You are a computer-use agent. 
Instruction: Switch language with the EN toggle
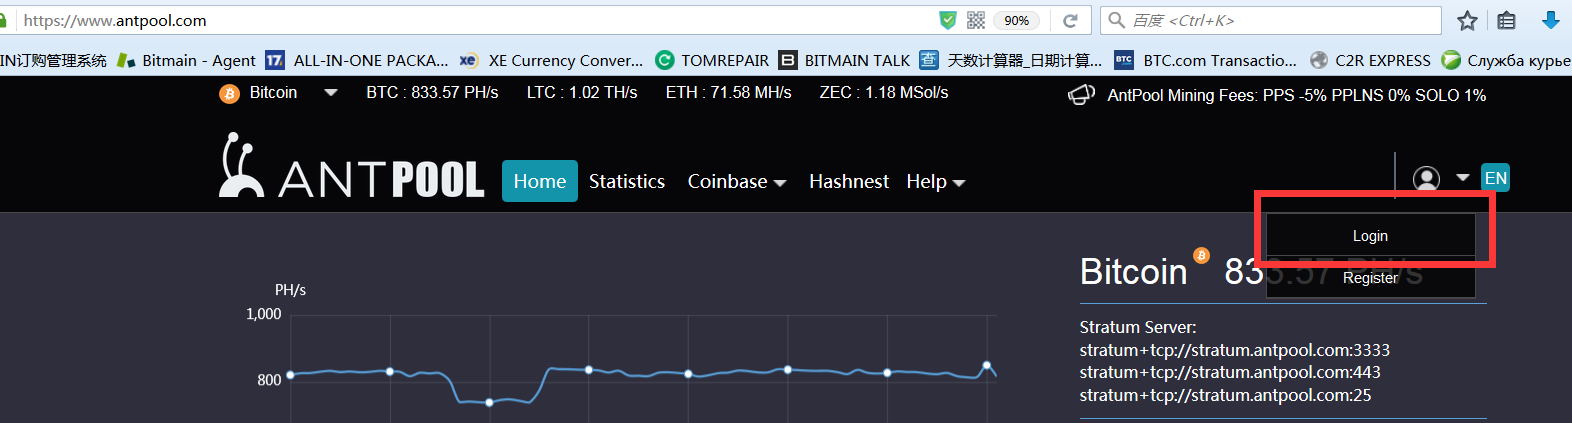pyautogui.click(x=1495, y=178)
